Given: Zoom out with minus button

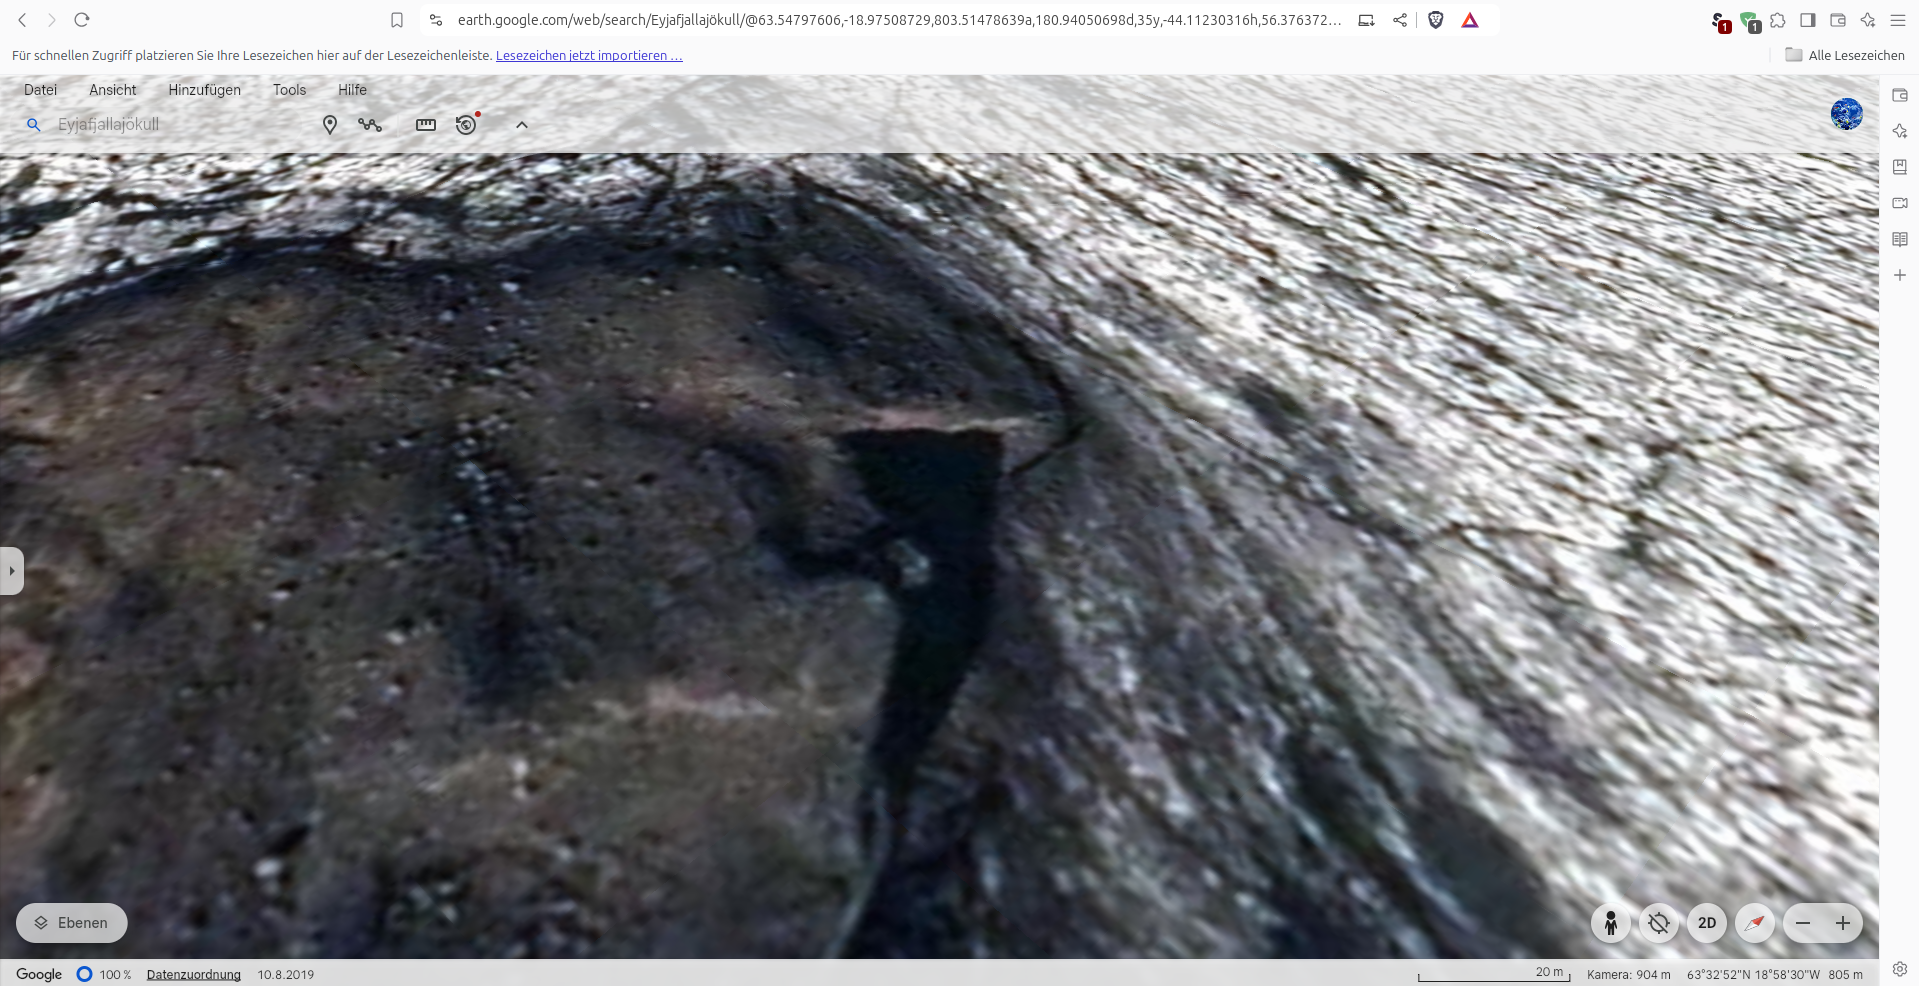Looking at the screenshot, I should [x=1803, y=923].
